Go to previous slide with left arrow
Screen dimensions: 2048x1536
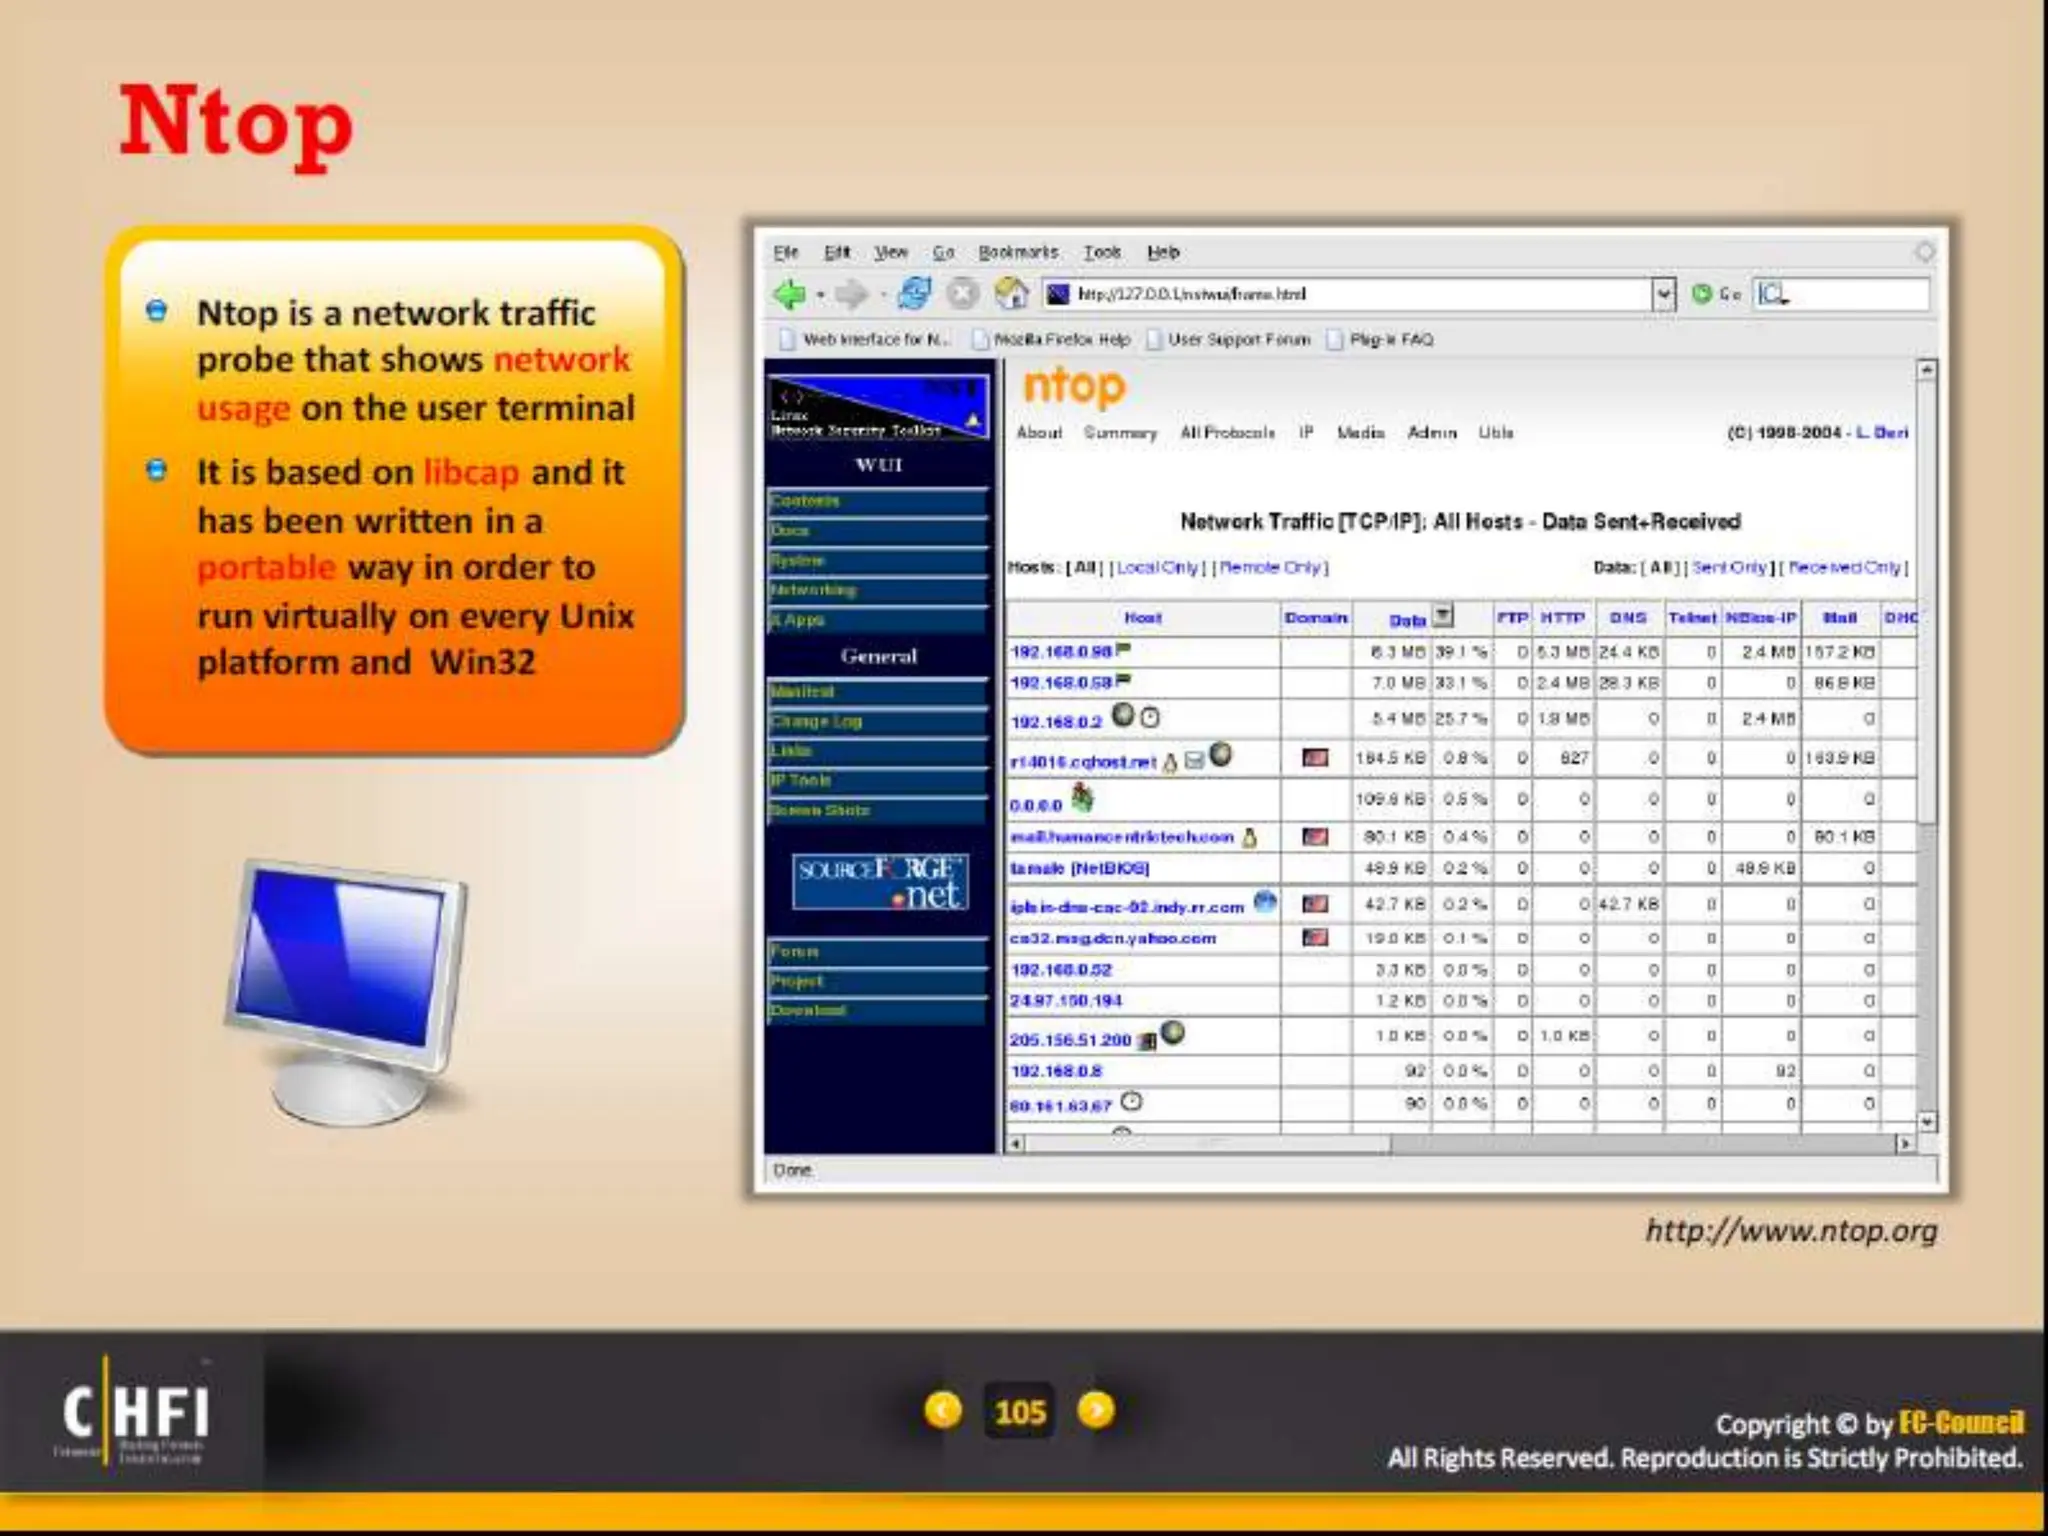tap(943, 1410)
